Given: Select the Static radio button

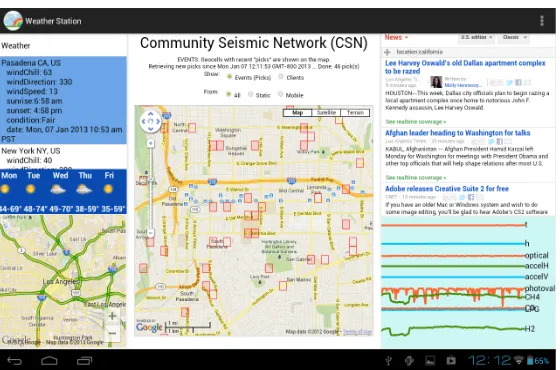Looking at the screenshot, I should coord(250,94).
